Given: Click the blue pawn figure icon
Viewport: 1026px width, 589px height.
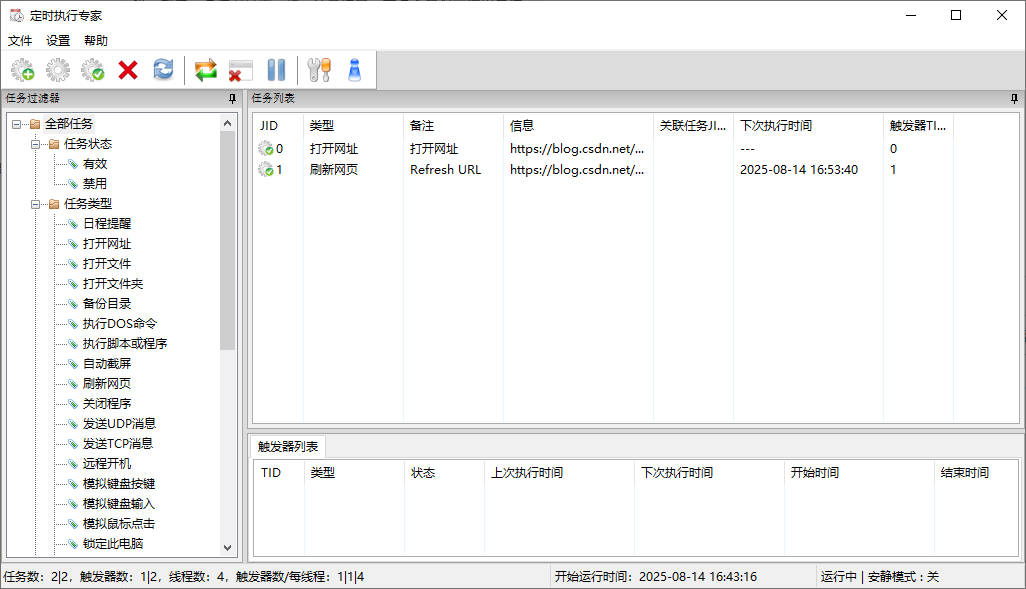Looking at the screenshot, I should [355, 69].
